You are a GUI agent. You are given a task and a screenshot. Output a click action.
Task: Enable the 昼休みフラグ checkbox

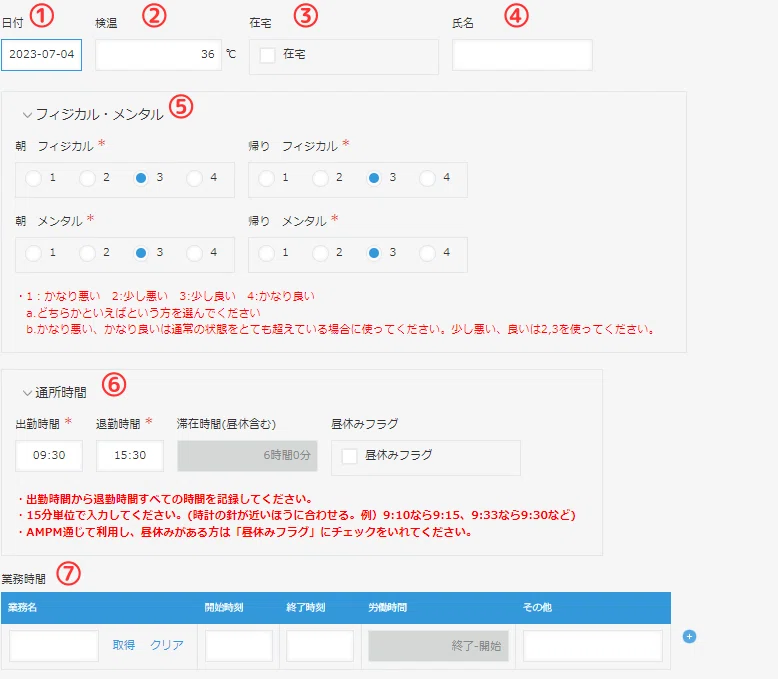[x=349, y=456]
